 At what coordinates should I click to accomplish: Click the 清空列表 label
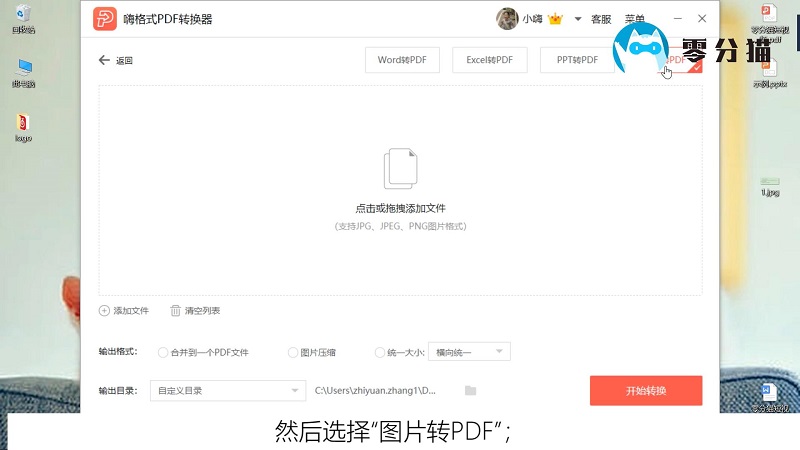click(x=203, y=311)
